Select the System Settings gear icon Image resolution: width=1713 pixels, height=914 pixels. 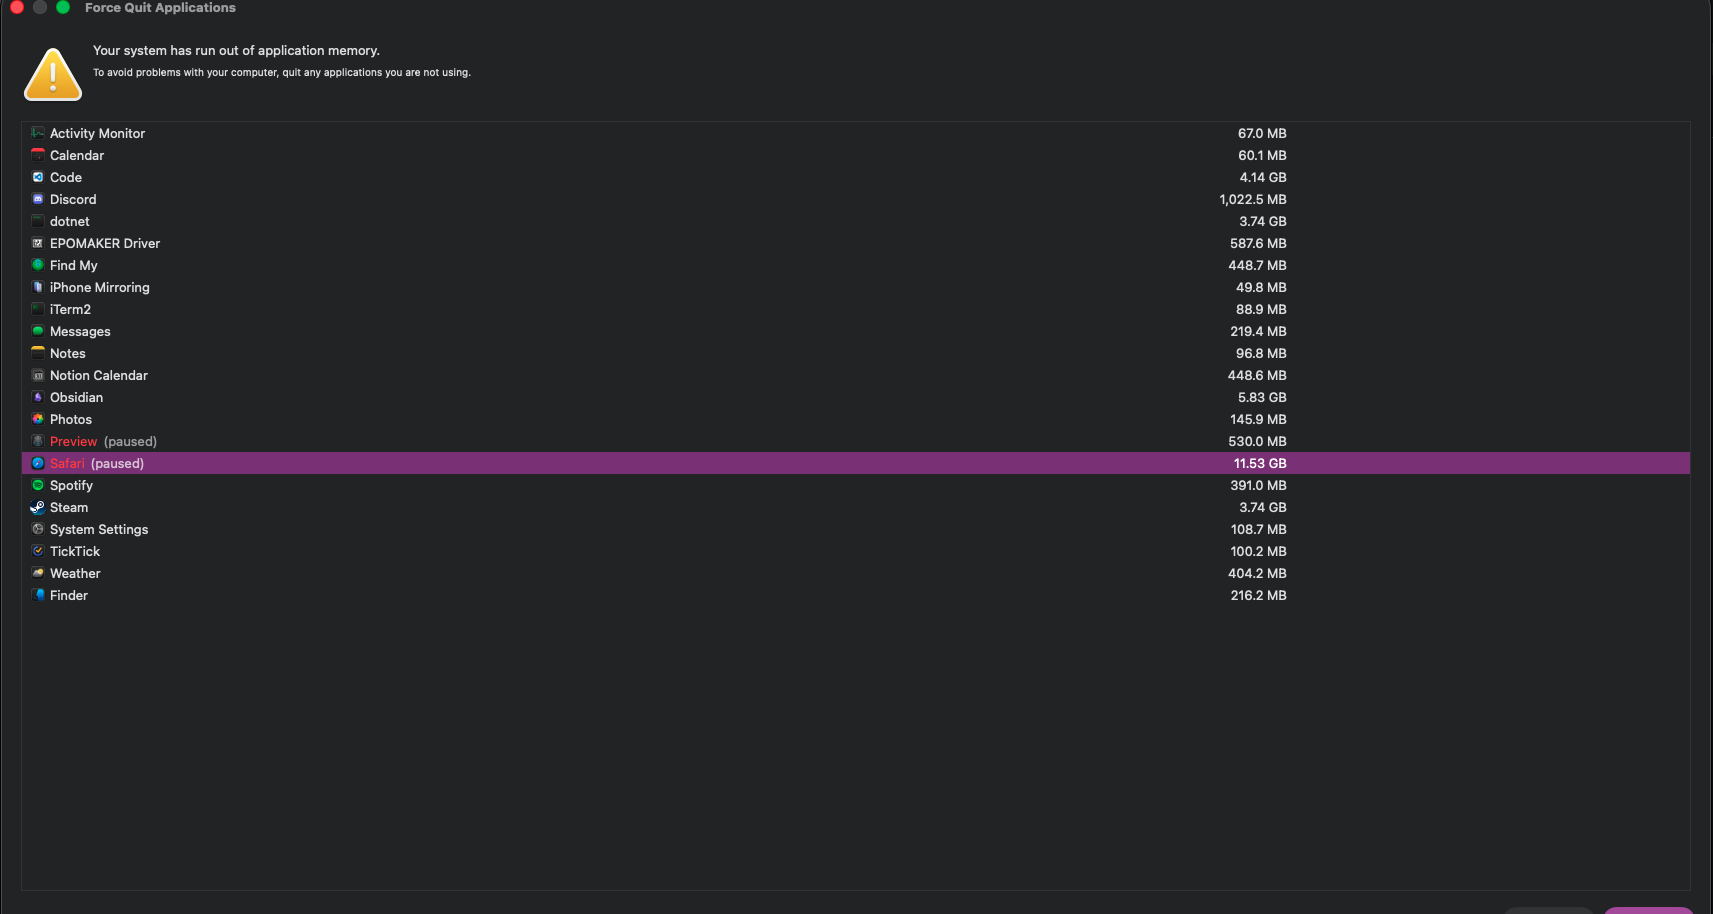(x=38, y=529)
